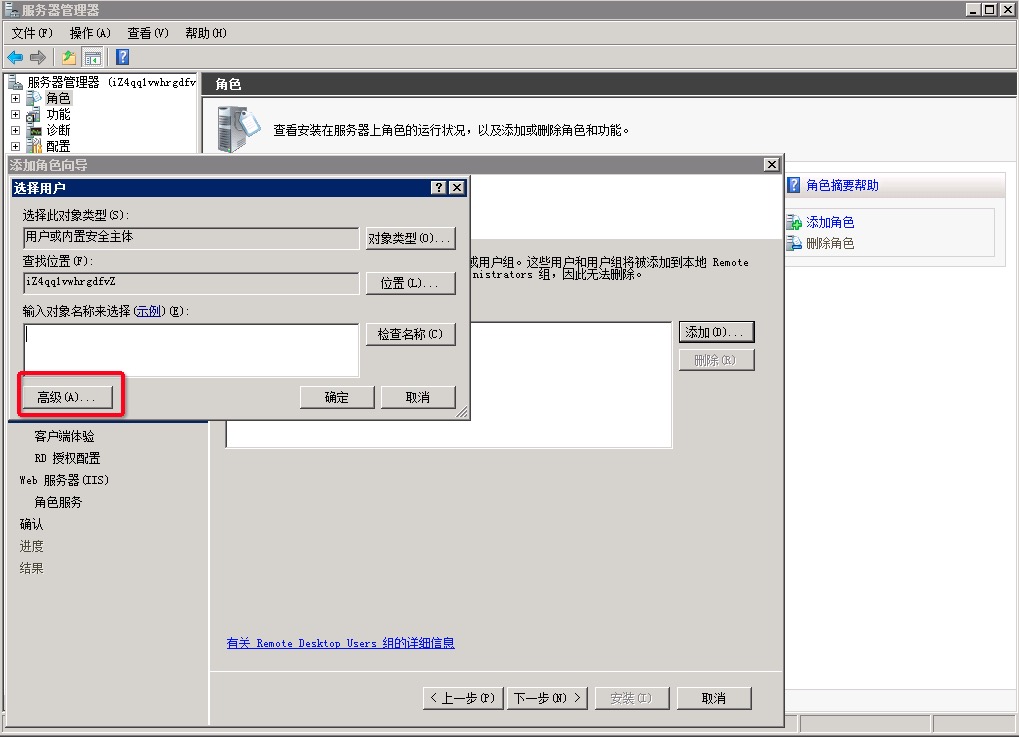Focus the object name input box
Image resolution: width=1019 pixels, height=737 pixels.
tap(191, 350)
